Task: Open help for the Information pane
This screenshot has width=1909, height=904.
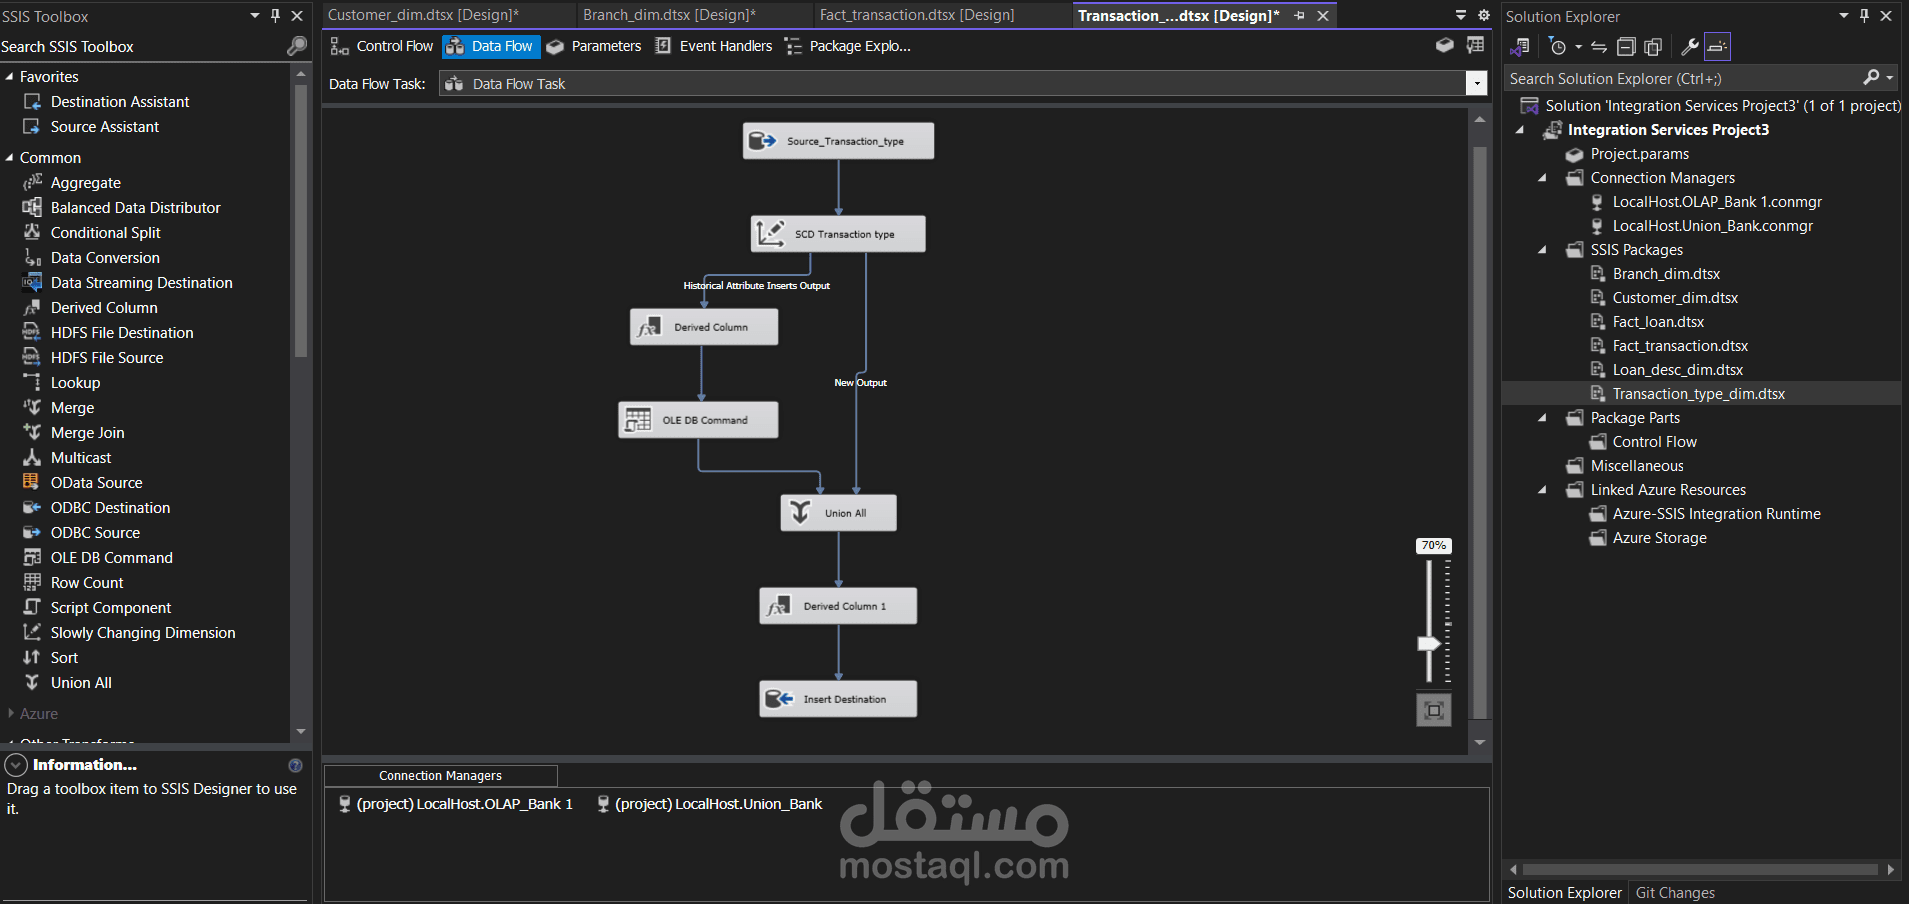Action: point(295,766)
